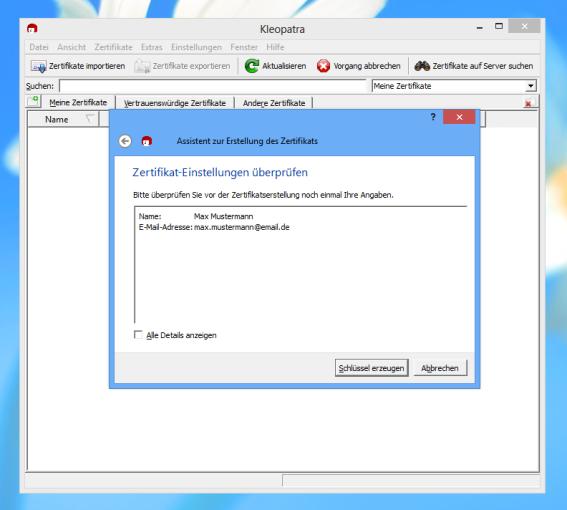The image size is (567, 510).
Task: Click the Zertifikate importieren icon
Action: click(x=38, y=66)
